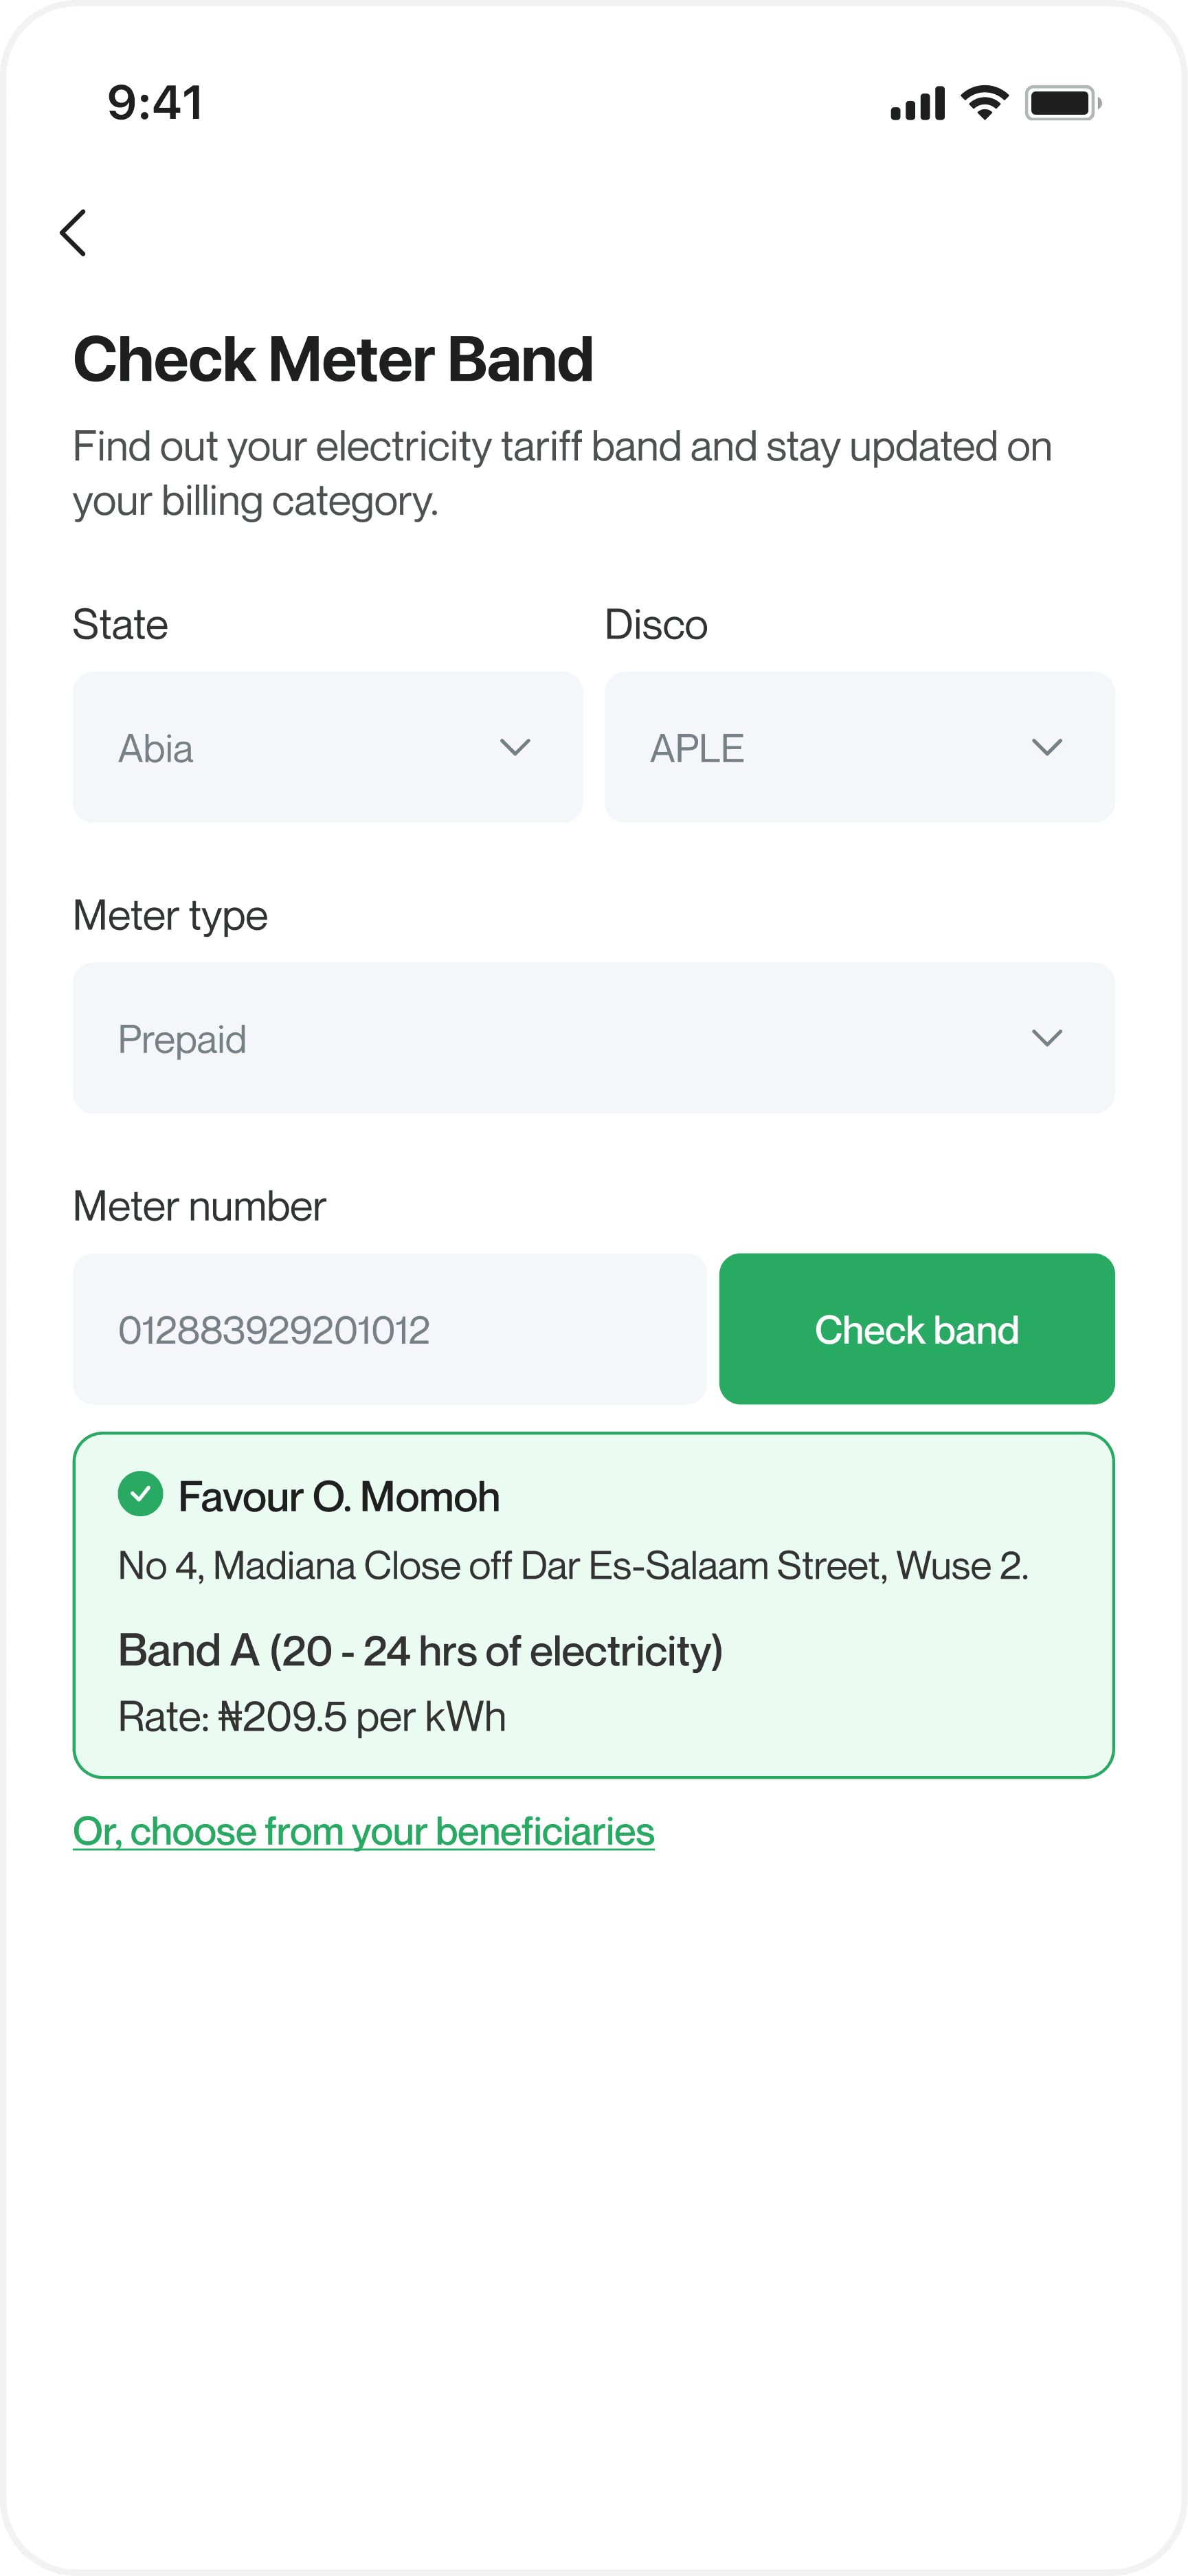Tap the Madiana Close address line
The image size is (1188, 2576).
573,1566
